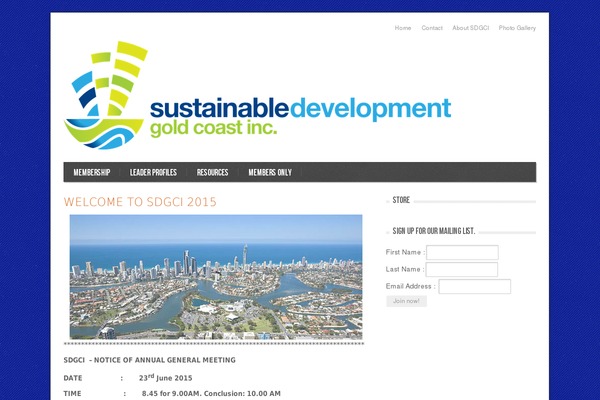Open the About SDGCI page
The image size is (600, 400).
[x=470, y=28]
